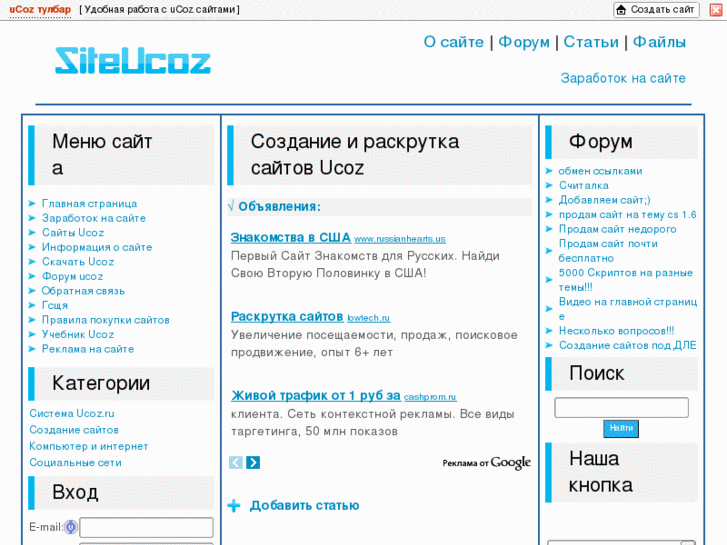
Task: Click the next ads arrow icon
Action: tap(253, 462)
